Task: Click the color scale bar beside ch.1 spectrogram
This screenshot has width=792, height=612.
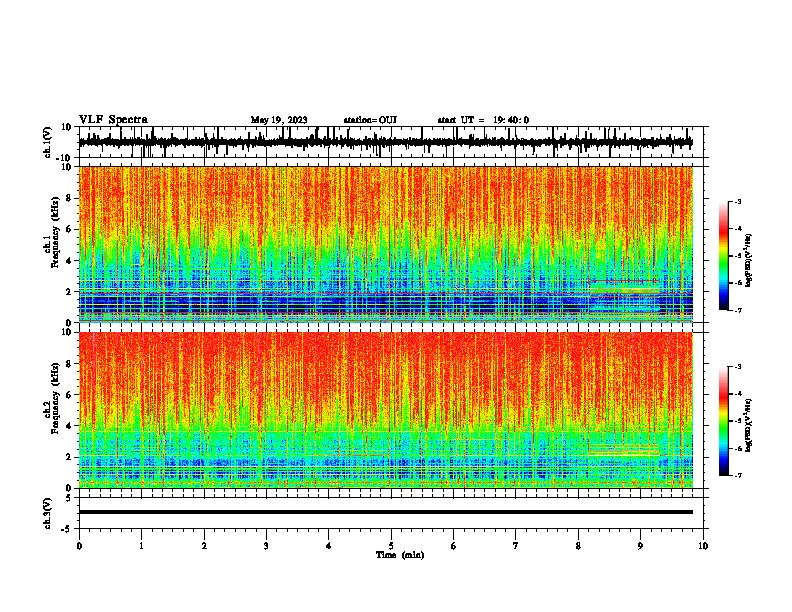Action: tap(724, 256)
